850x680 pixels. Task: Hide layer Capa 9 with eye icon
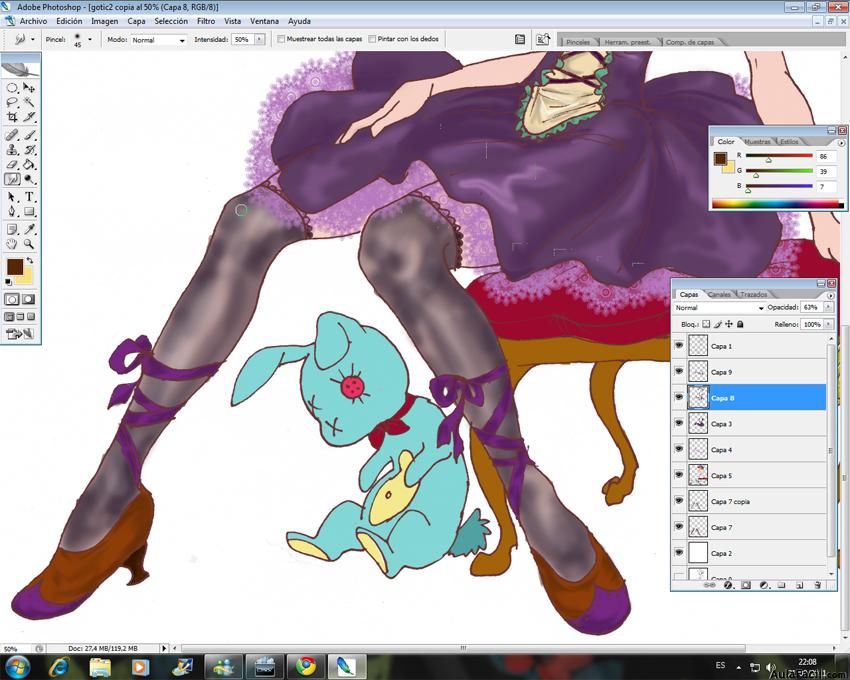pos(679,371)
